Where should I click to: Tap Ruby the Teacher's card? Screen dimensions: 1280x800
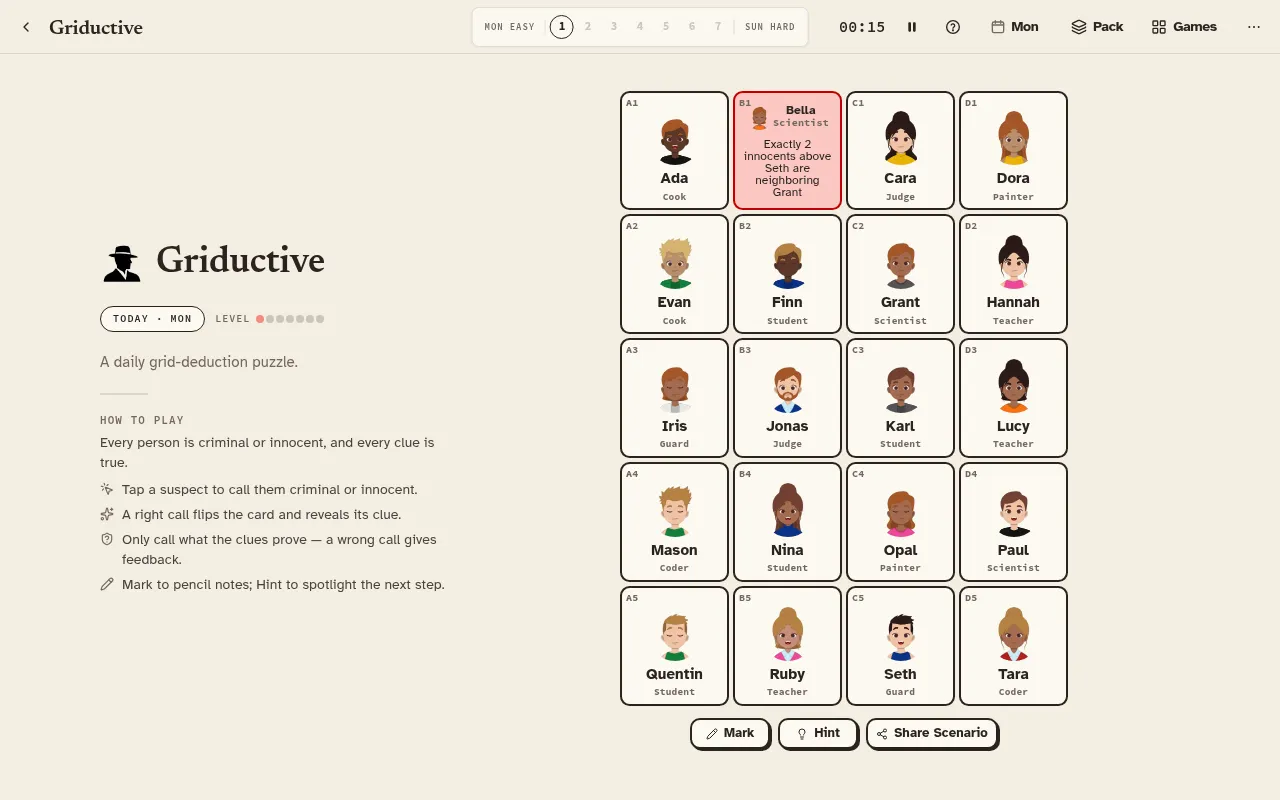pyautogui.click(x=787, y=646)
